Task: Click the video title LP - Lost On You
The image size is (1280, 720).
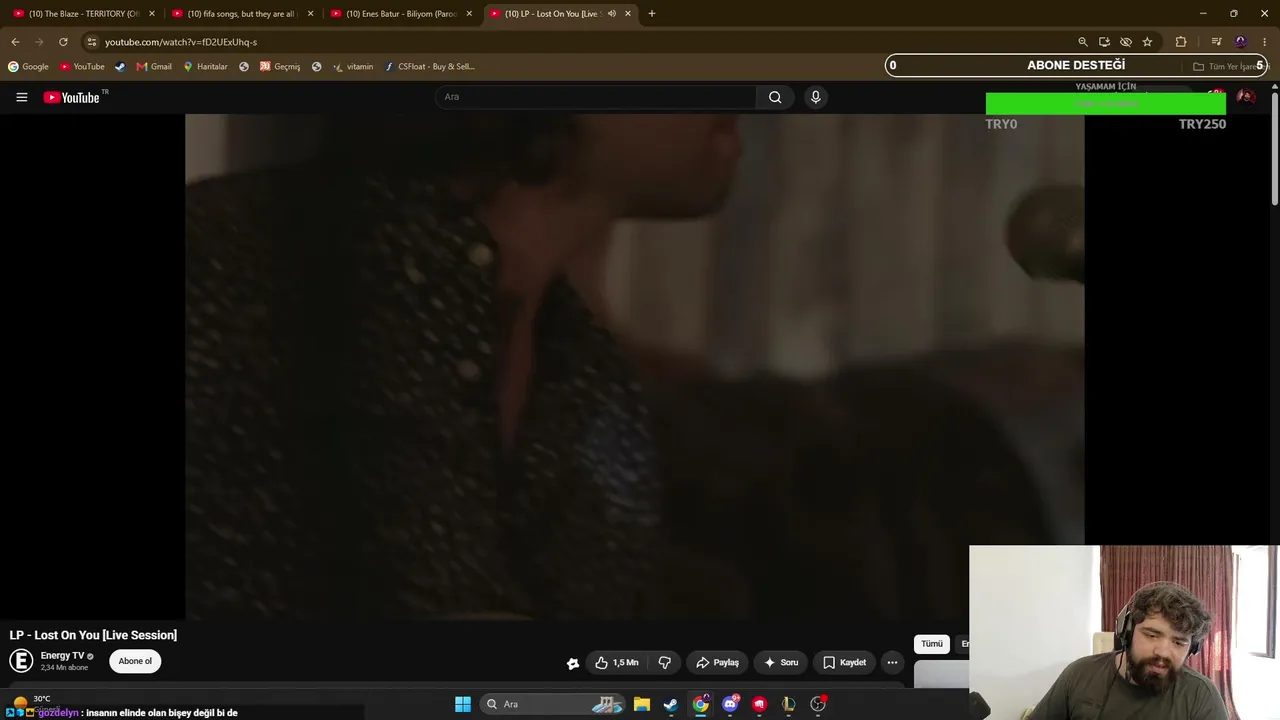Action: (x=93, y=635)
